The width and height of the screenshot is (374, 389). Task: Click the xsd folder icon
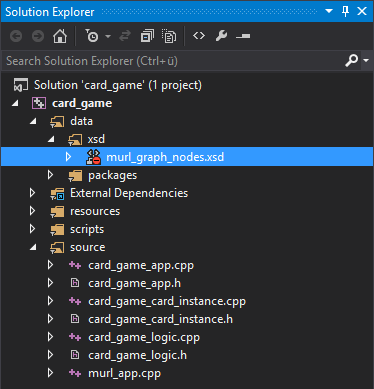tap(75, 140)
